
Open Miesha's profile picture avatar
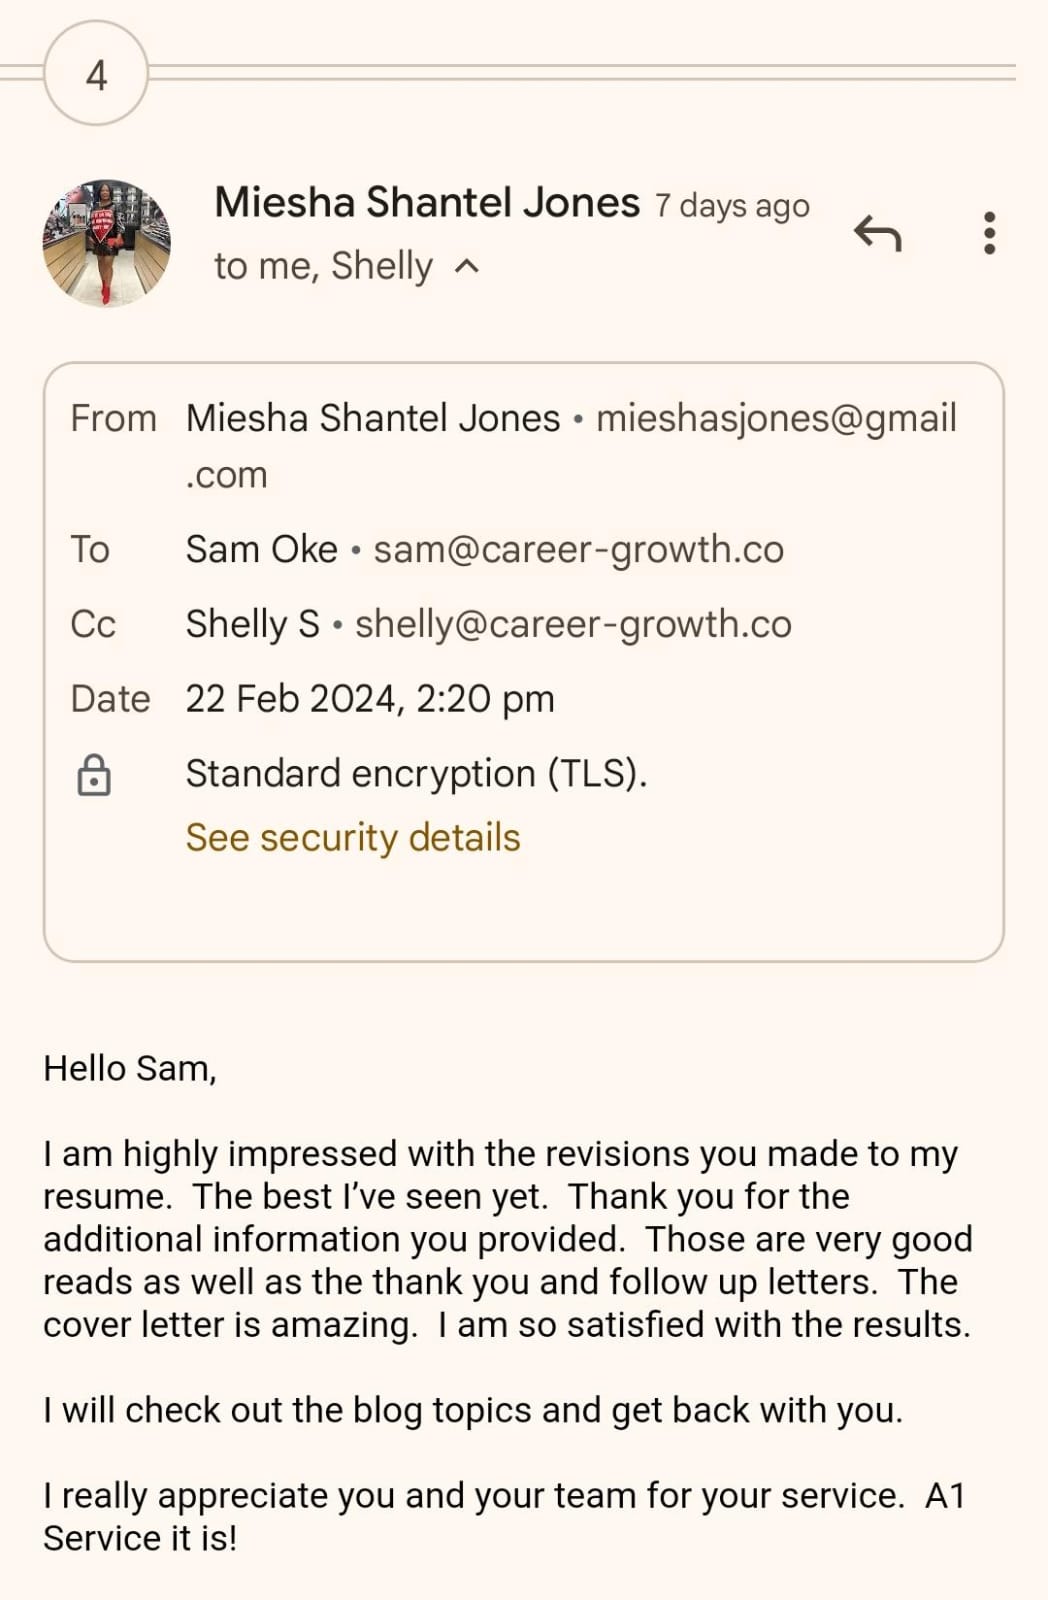106,243
